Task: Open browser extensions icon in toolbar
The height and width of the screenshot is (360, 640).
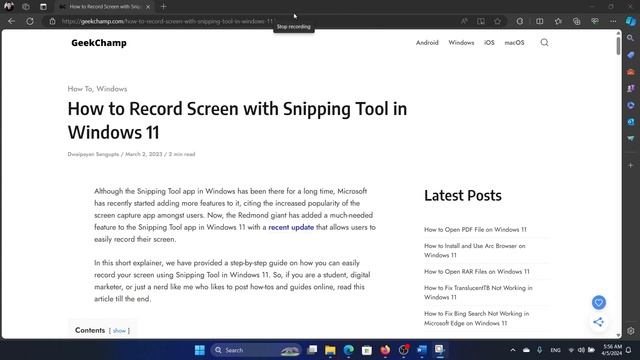Action: [x=520, y=21]
